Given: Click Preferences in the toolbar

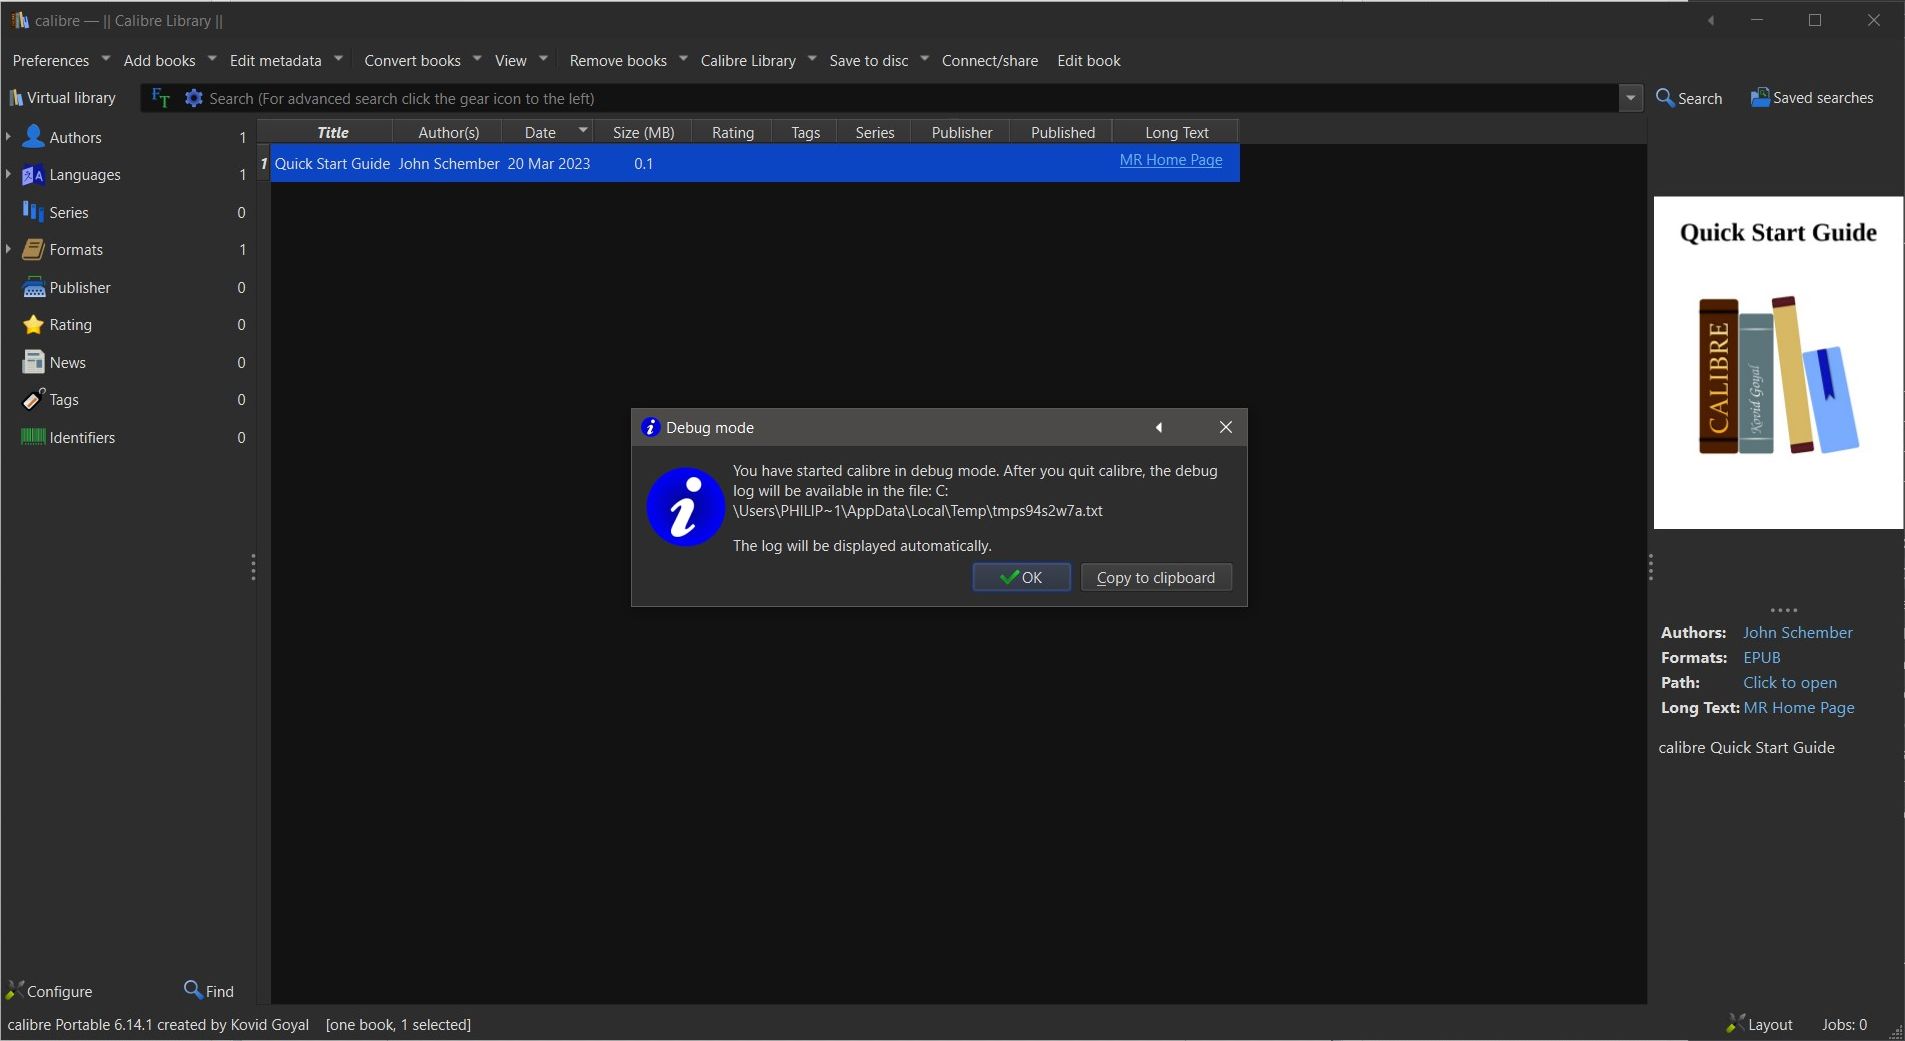Looking at the screenshot, I should tap(51, 61).
